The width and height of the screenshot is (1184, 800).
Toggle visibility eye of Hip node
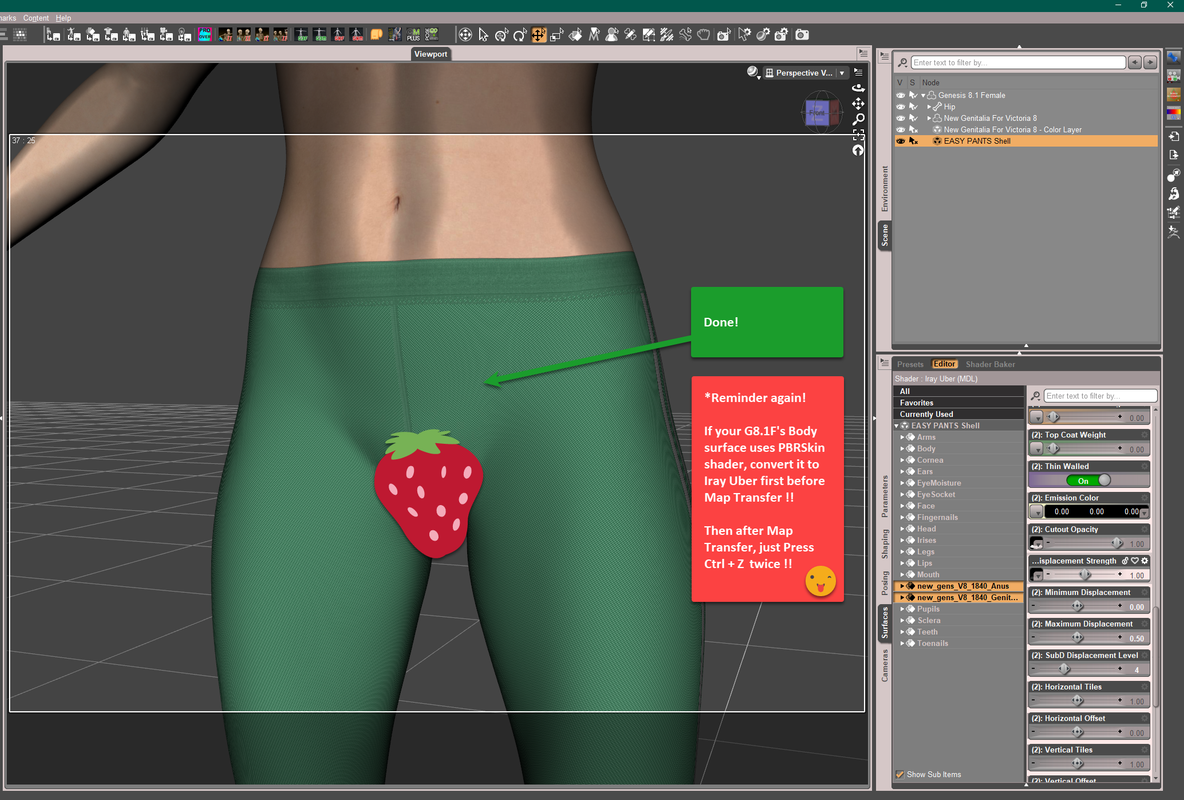(900, 107)
